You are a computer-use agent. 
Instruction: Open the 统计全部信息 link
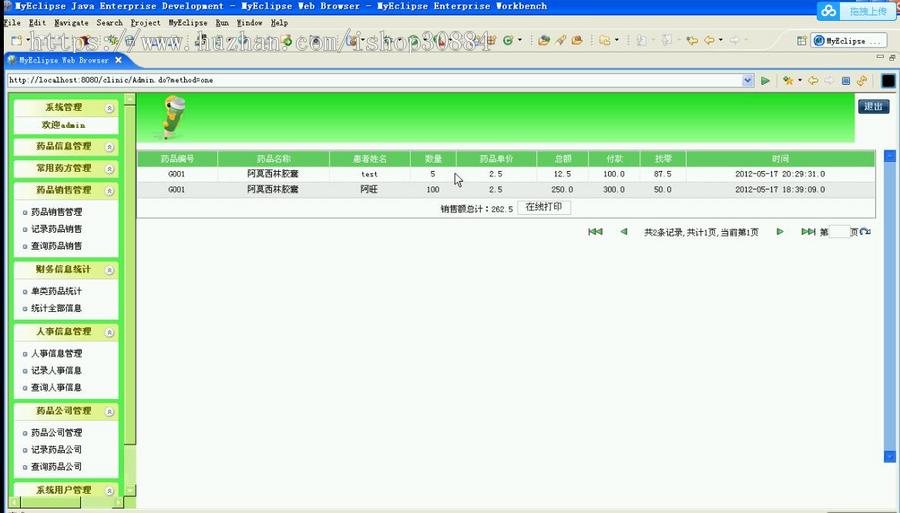pos(56,308)
